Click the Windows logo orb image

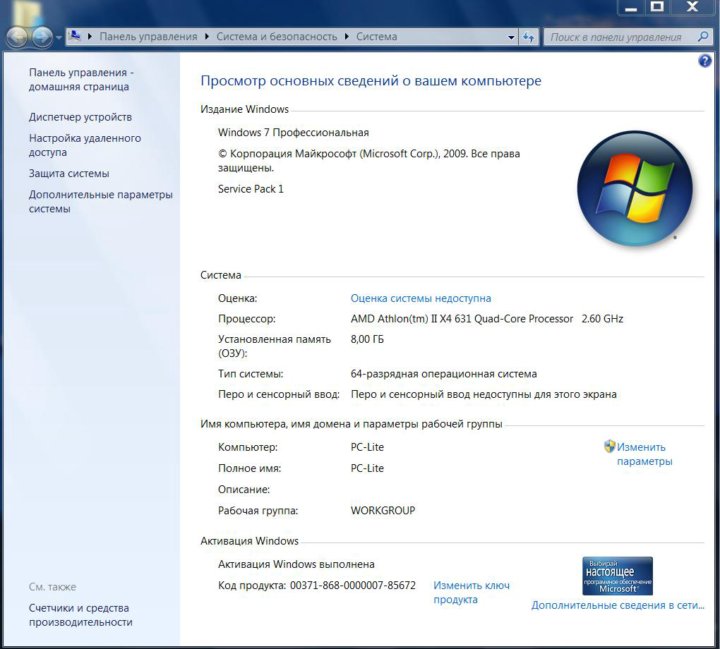click(x=635, y=188)
